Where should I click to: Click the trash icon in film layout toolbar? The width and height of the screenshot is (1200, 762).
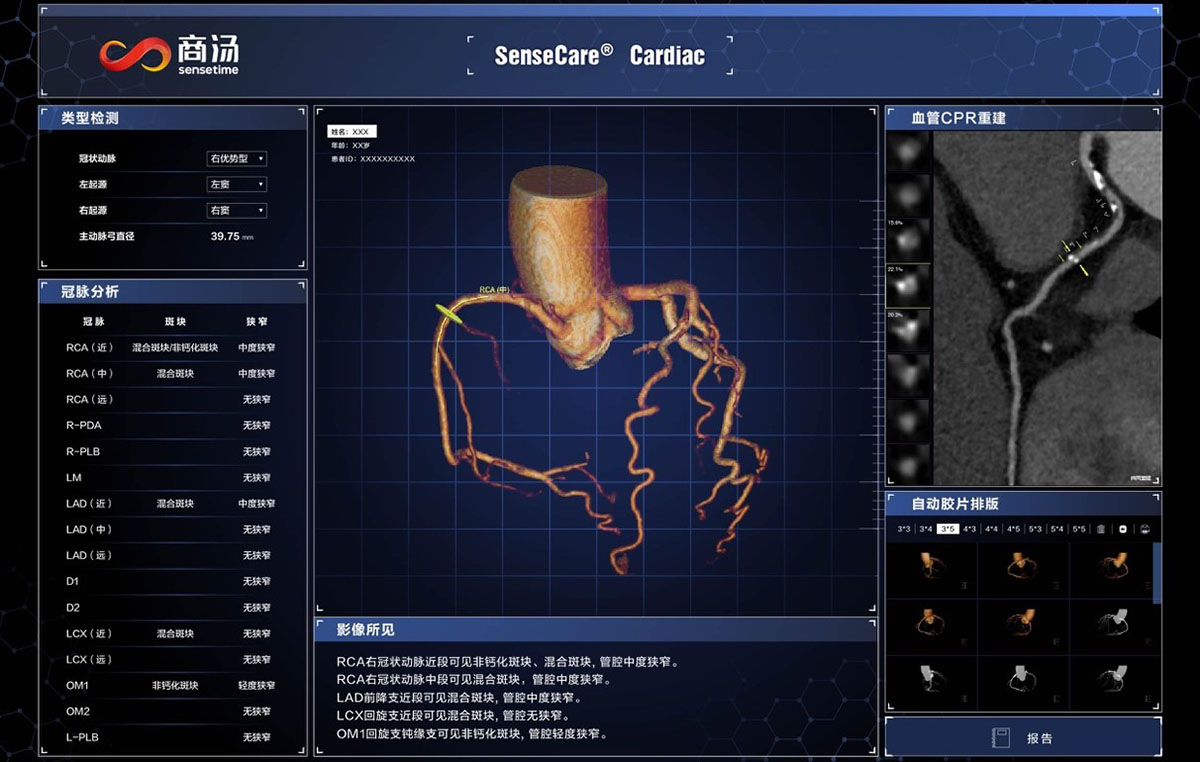(1101, 529)
